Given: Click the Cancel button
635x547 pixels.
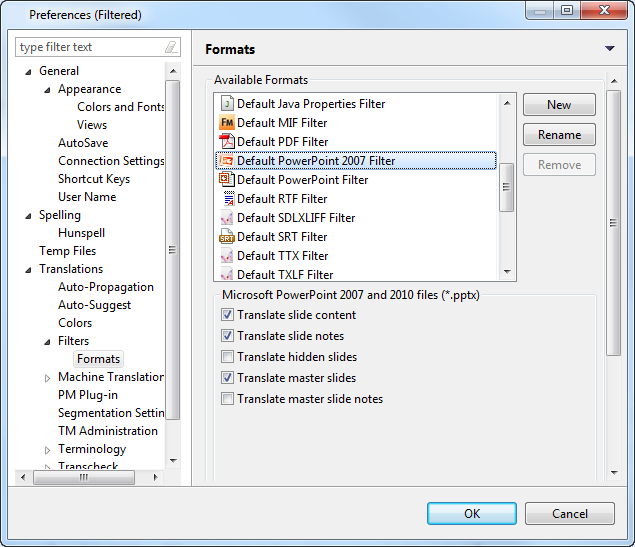Looking at the screenshot, I should click(x=569, y=513).
